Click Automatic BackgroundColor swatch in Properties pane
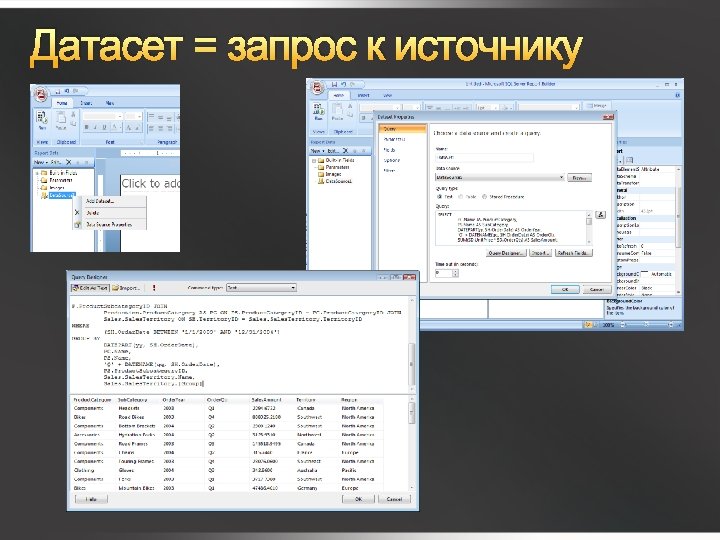The width and height of the screenshot is (720, 540). pyautogui.click(x=645, y=274)
